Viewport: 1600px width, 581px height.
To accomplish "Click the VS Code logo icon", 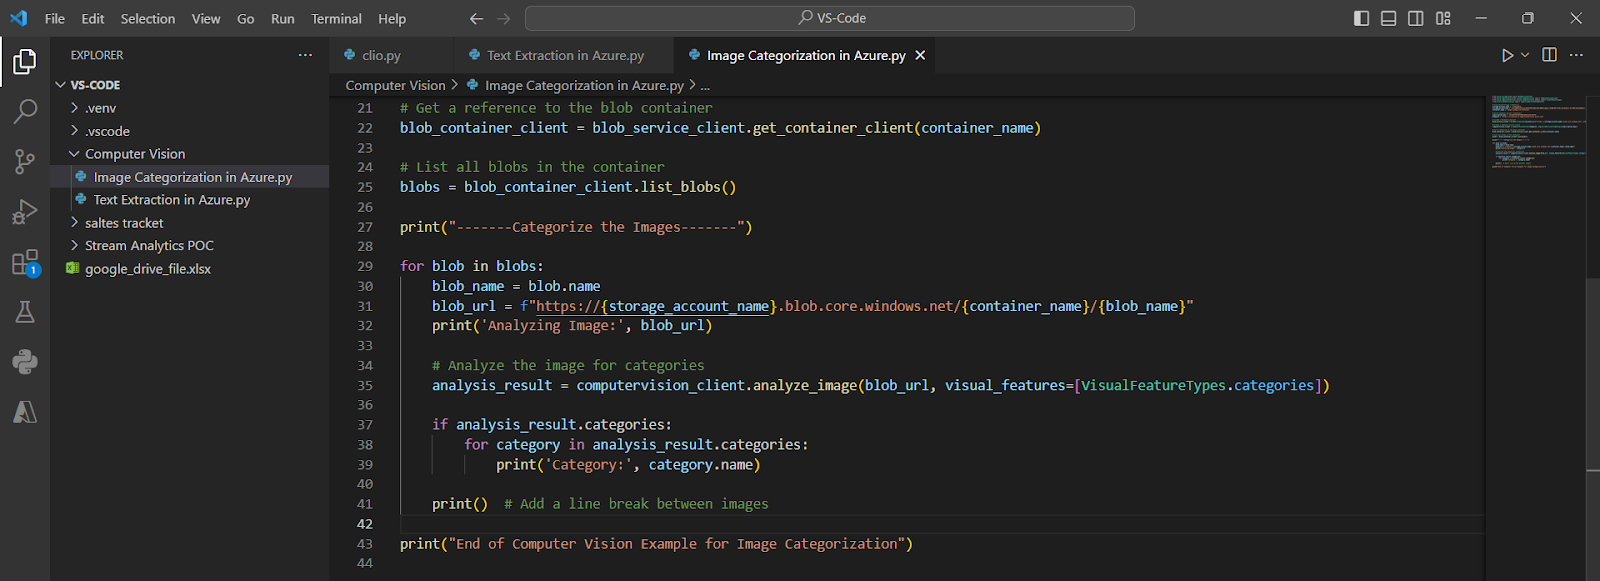I will click(x=19, y=18).
